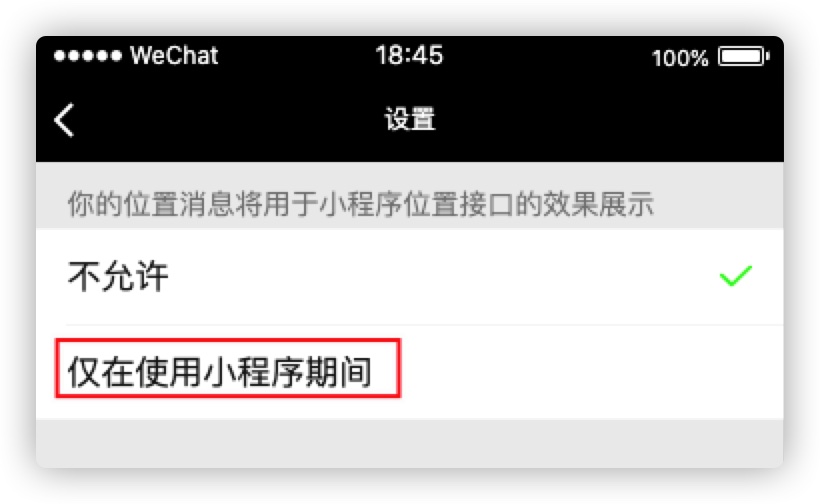Tap the battery icon in status bar
This screenshot has width=820, height=504.
click(744, 56)
